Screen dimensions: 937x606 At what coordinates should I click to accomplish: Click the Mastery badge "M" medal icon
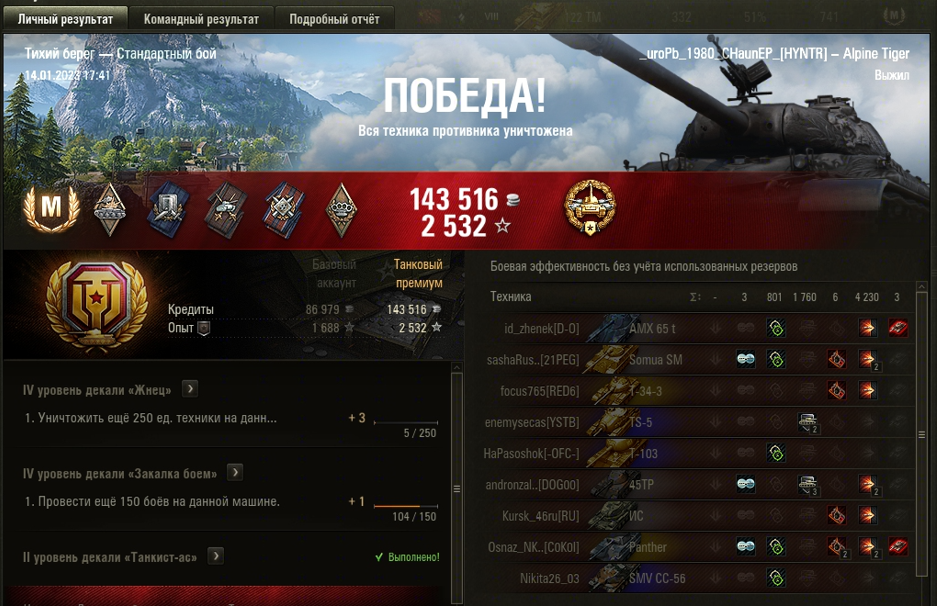tap(51, 209)
